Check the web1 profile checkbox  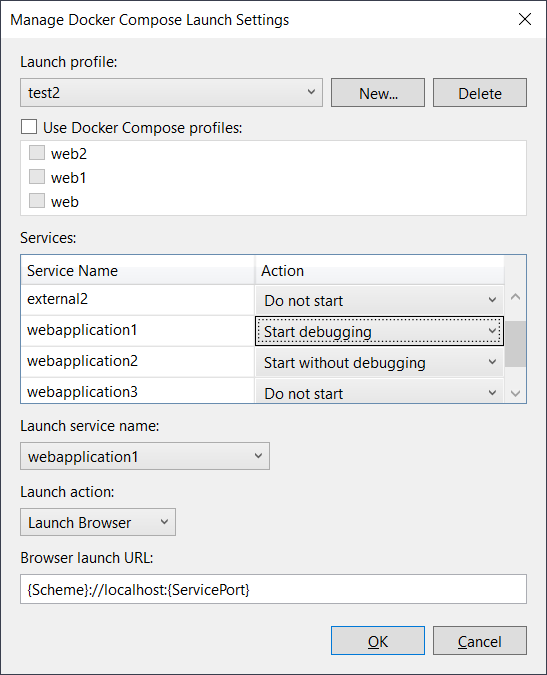click(x=37, y=177)
